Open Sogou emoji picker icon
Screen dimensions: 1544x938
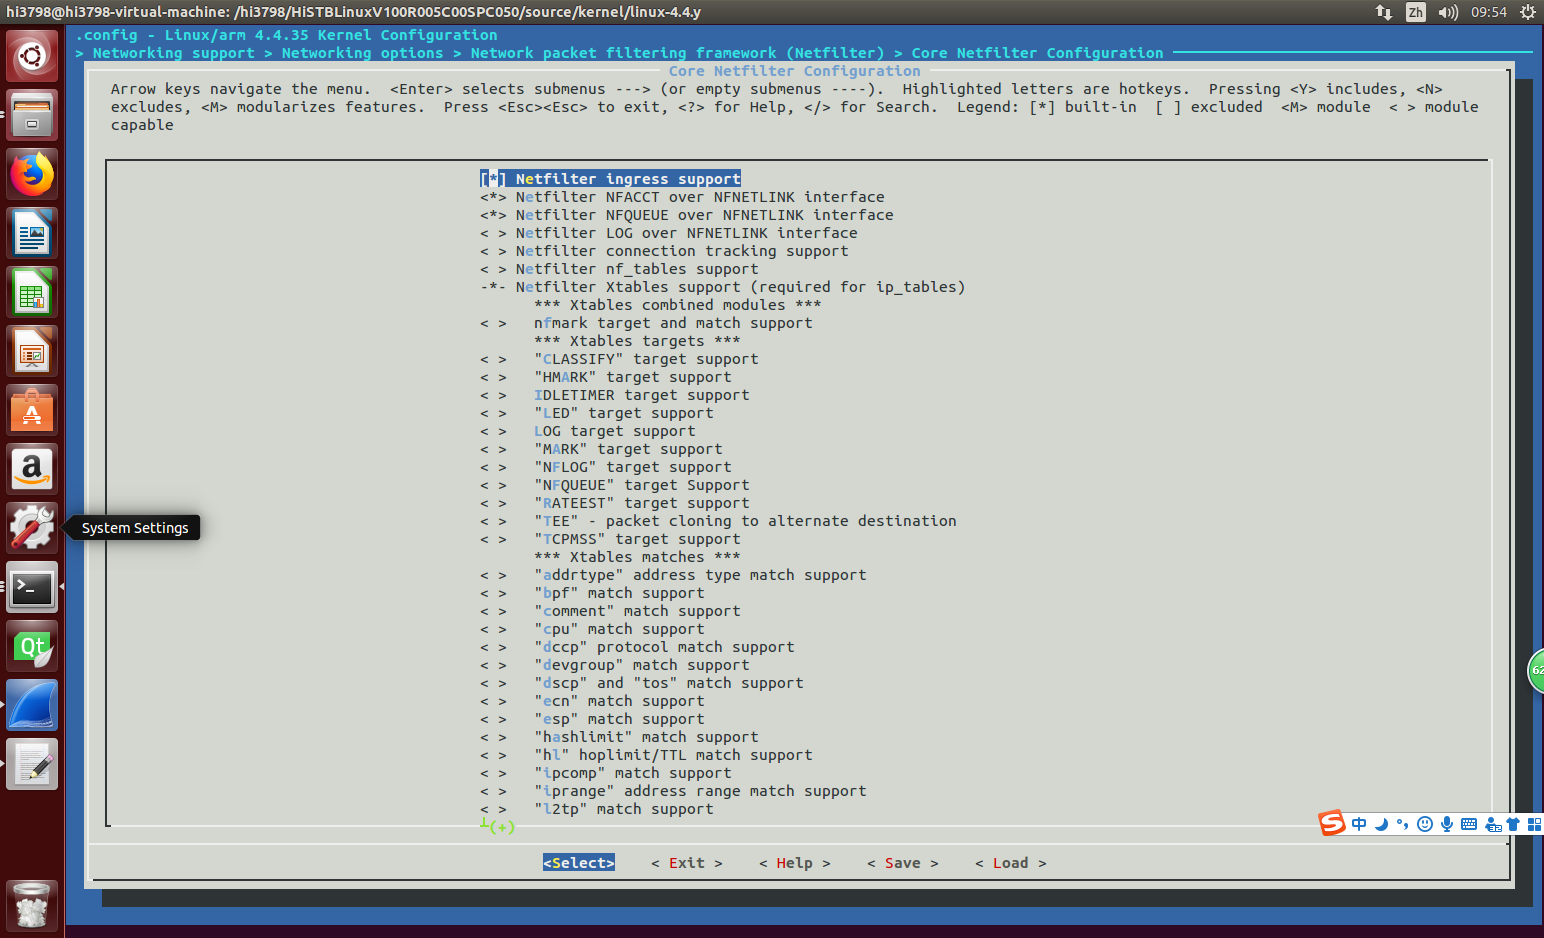(x=1425, y=824)
